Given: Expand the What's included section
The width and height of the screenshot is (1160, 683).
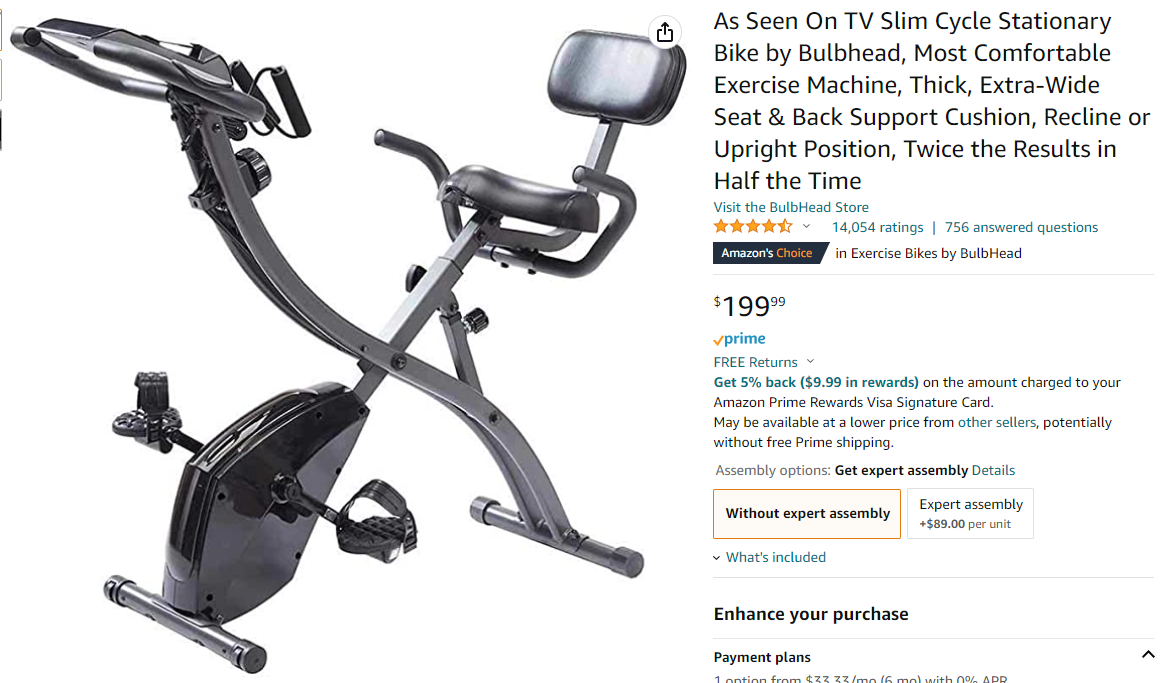Looking at the screenshot, I should pos(769,557).
